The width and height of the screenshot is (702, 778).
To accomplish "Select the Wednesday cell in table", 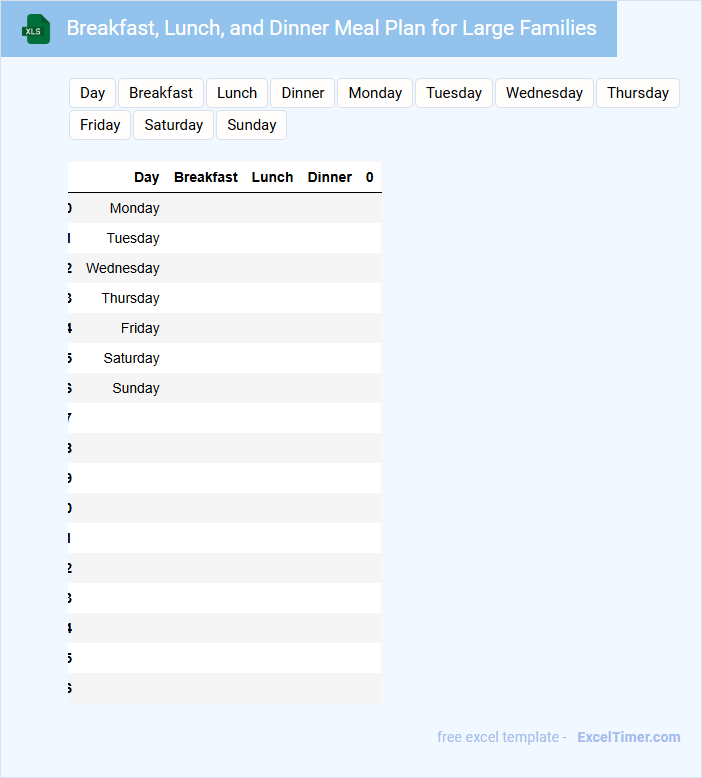I will [x=123, y=268].
